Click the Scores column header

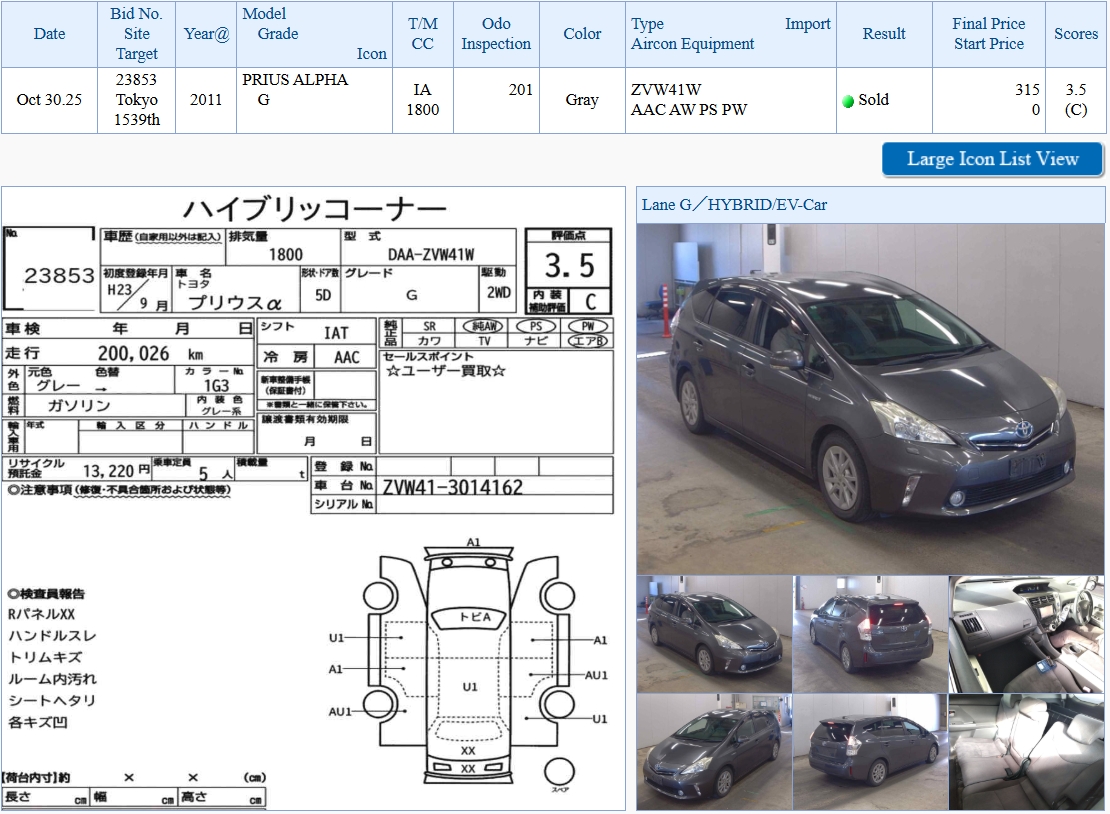click(x=1075, y=34)
